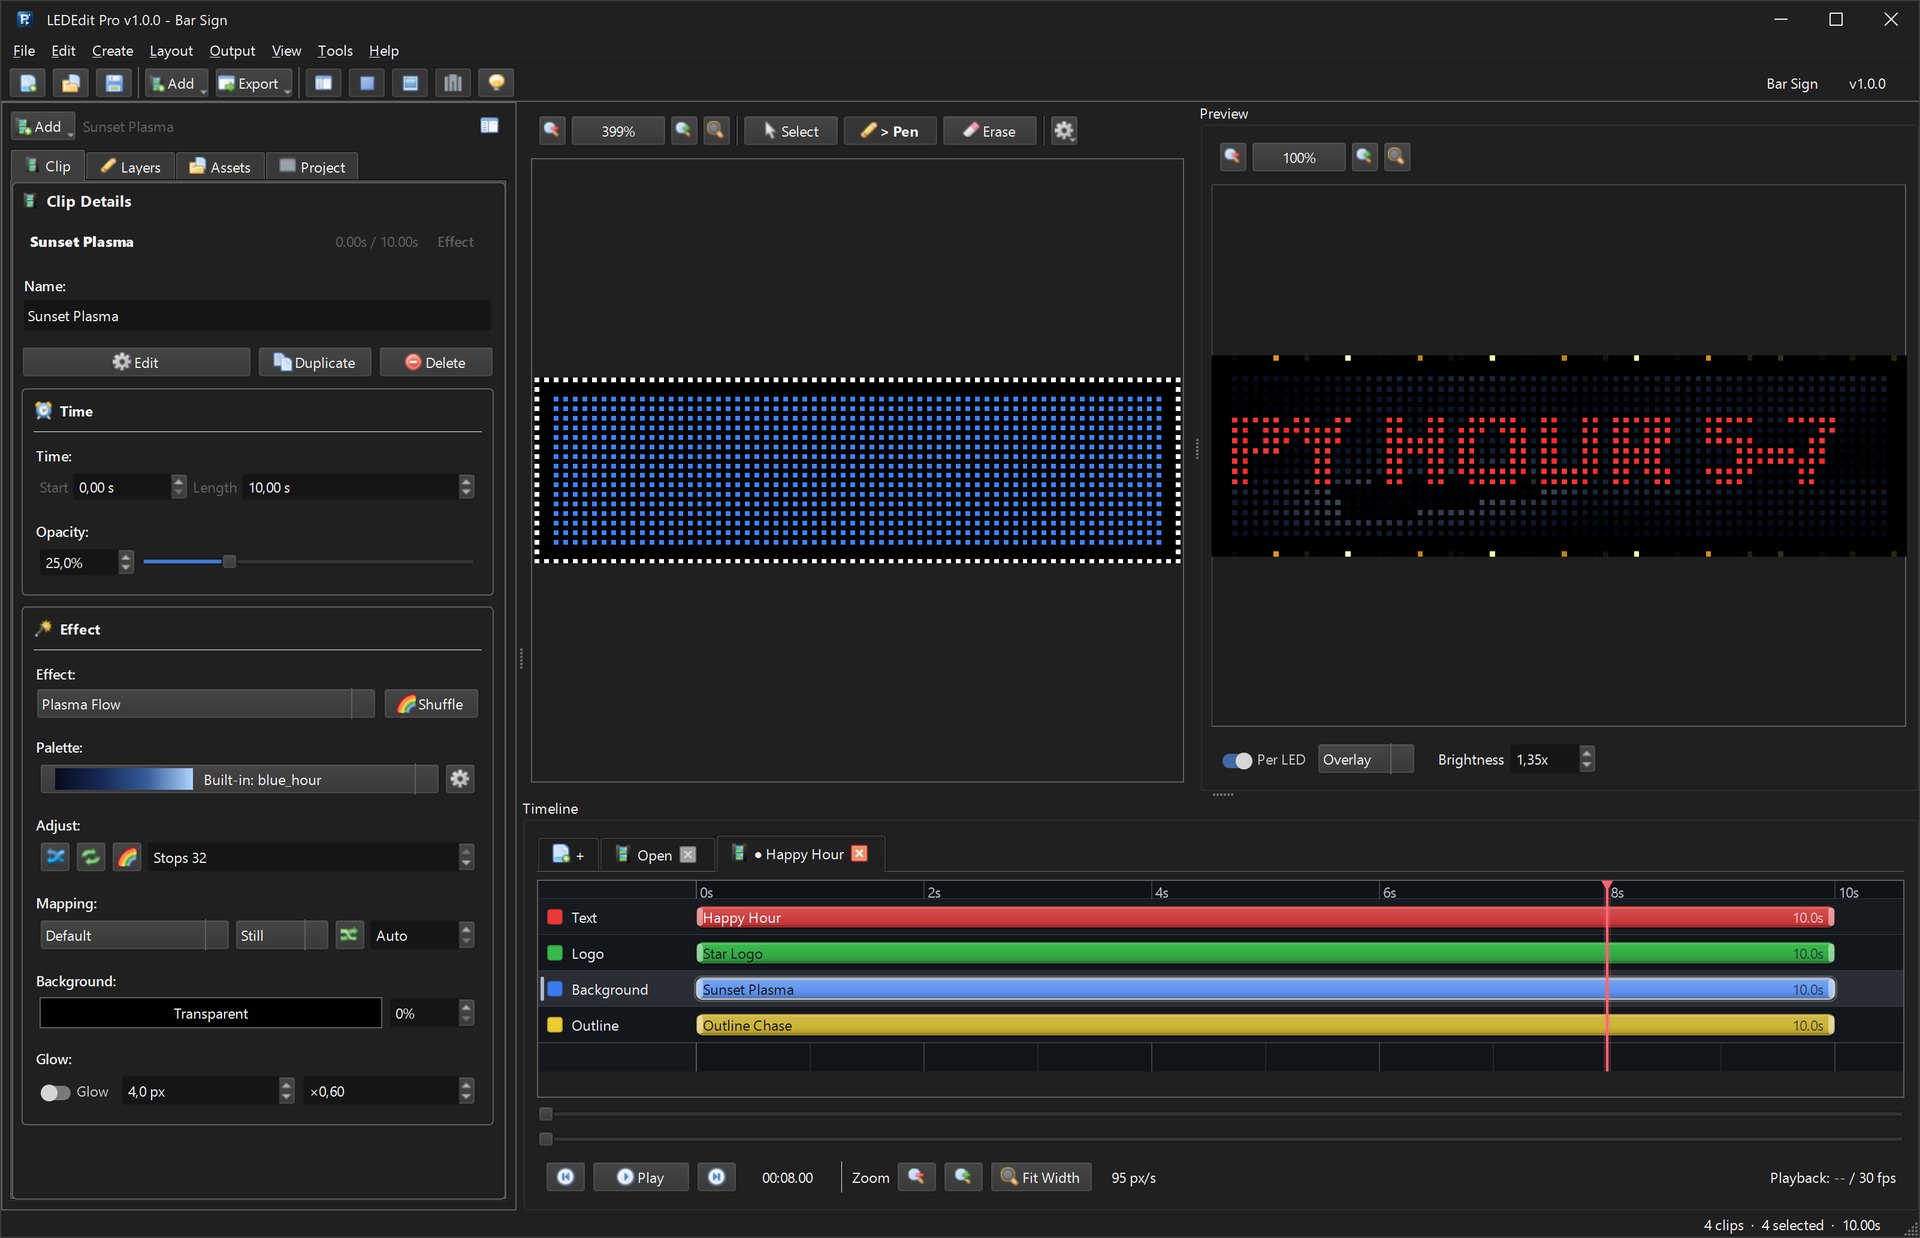Viewport: 1920px width, 1238px height.
Task: Click the green cycle palette Adjust icon
Action: (x=91, y=857)
